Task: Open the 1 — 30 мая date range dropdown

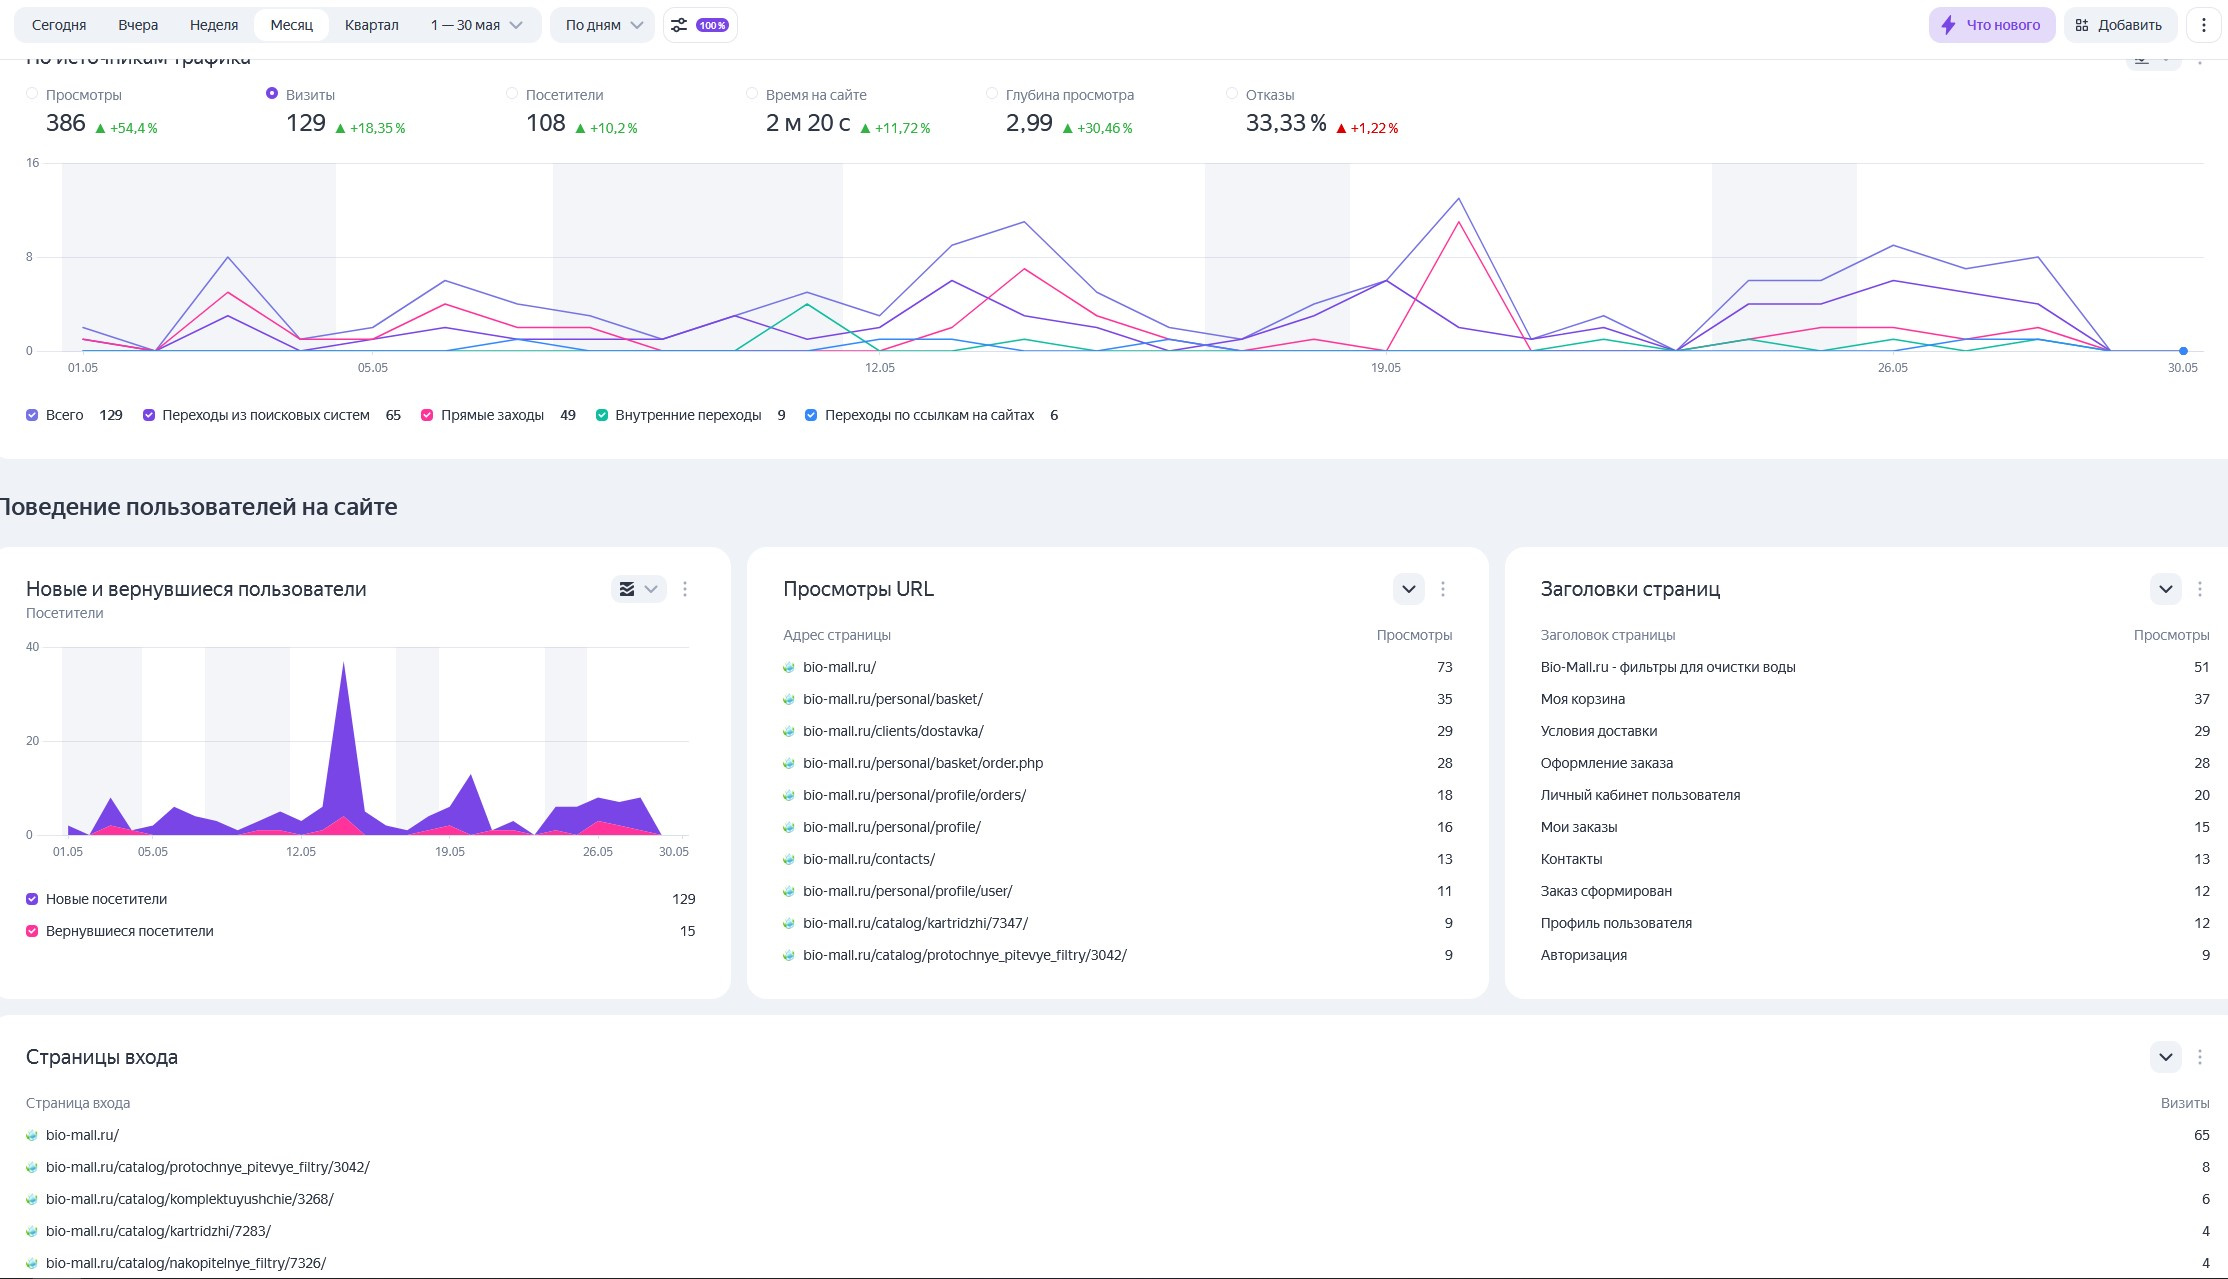Action: 476,25
